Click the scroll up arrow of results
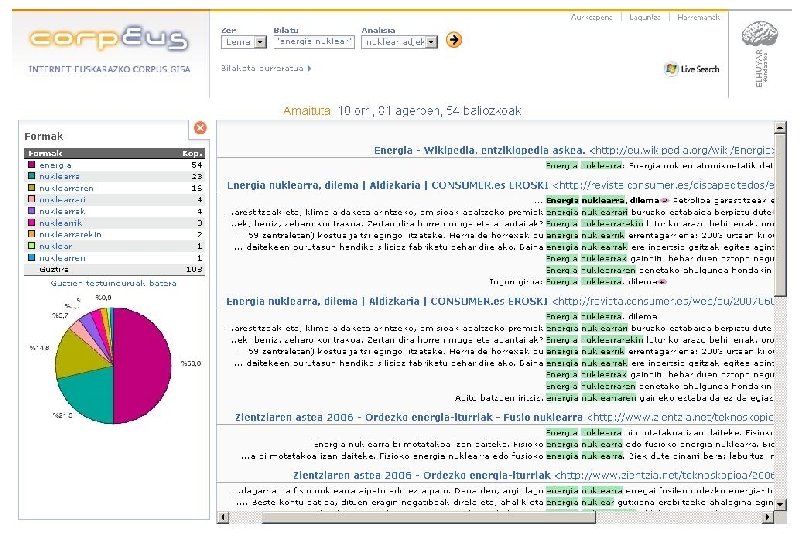The height and width of the screenshot is (540, 810). pos(781,127)
